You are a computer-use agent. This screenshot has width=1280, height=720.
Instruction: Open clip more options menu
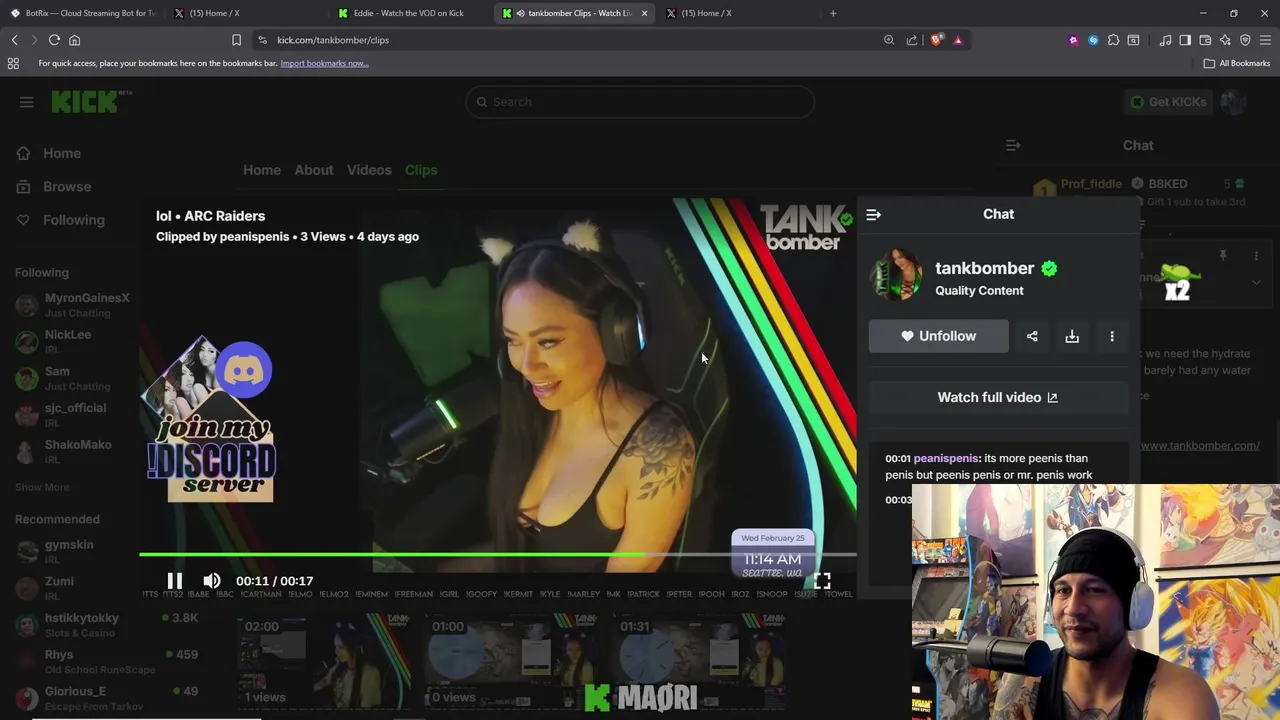click(1112, 336)
